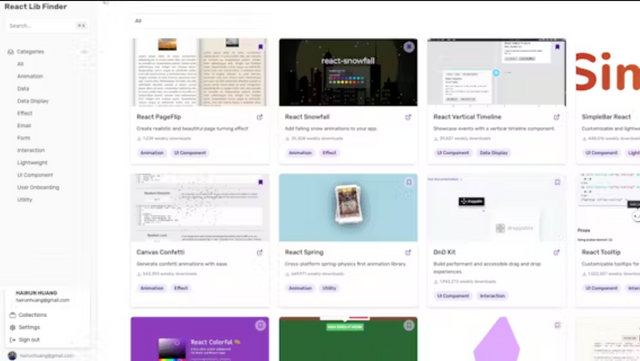Toggle bookmark on React Colorful card
Image resolution: width=640 pixels, height=361 pixels.
point(260,325)
